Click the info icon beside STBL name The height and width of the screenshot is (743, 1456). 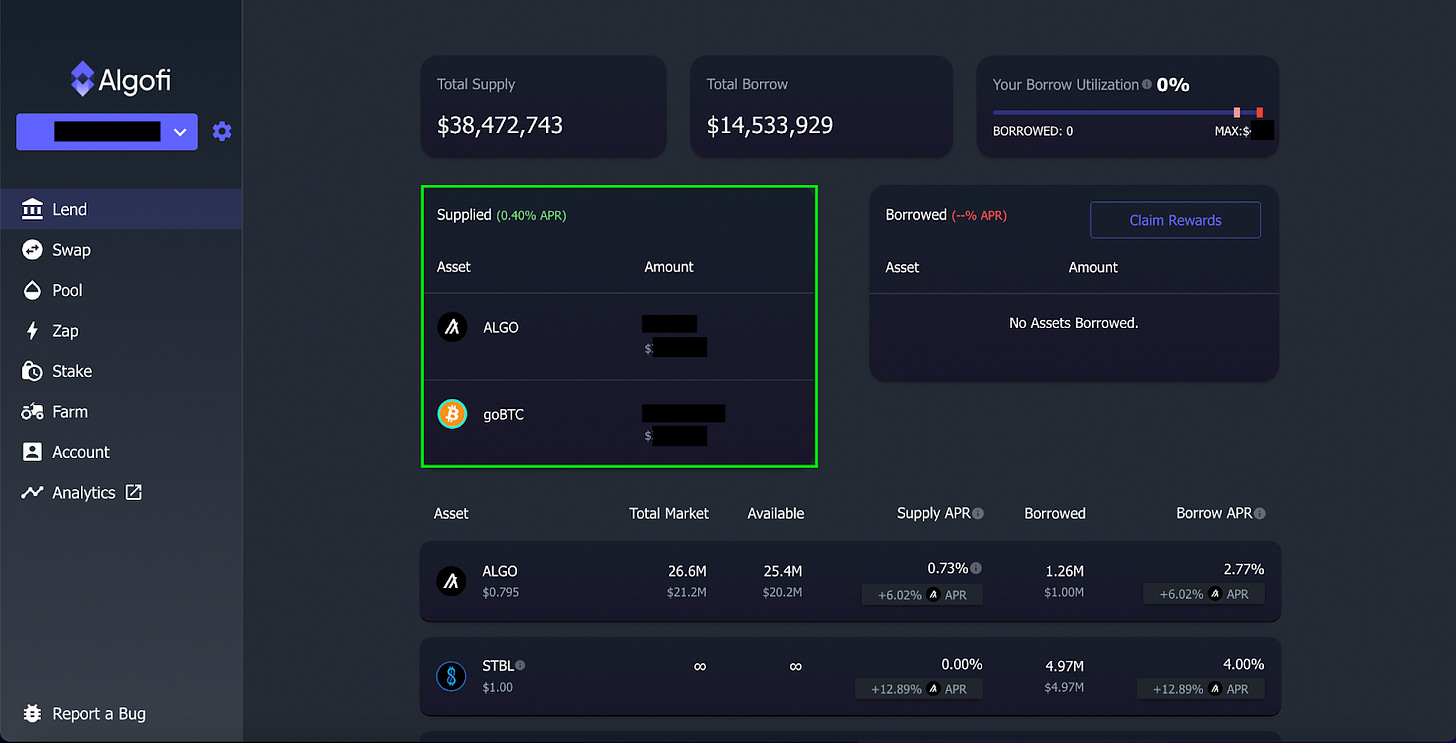tap(521, 665)
